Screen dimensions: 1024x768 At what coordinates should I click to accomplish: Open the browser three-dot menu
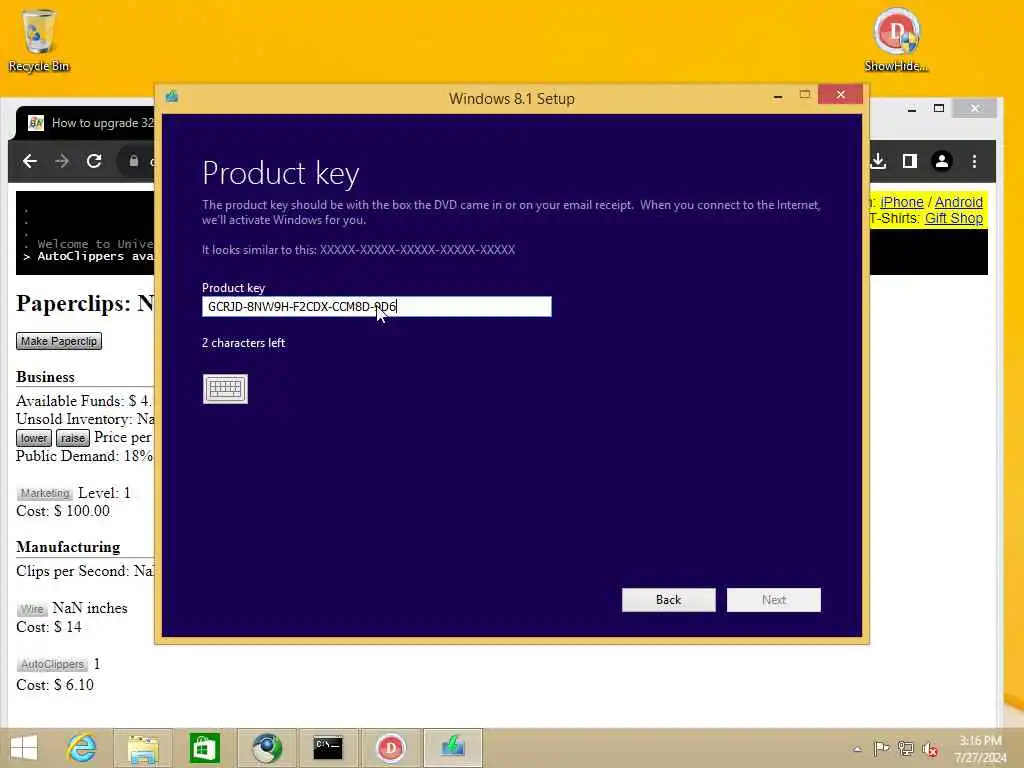974,161
